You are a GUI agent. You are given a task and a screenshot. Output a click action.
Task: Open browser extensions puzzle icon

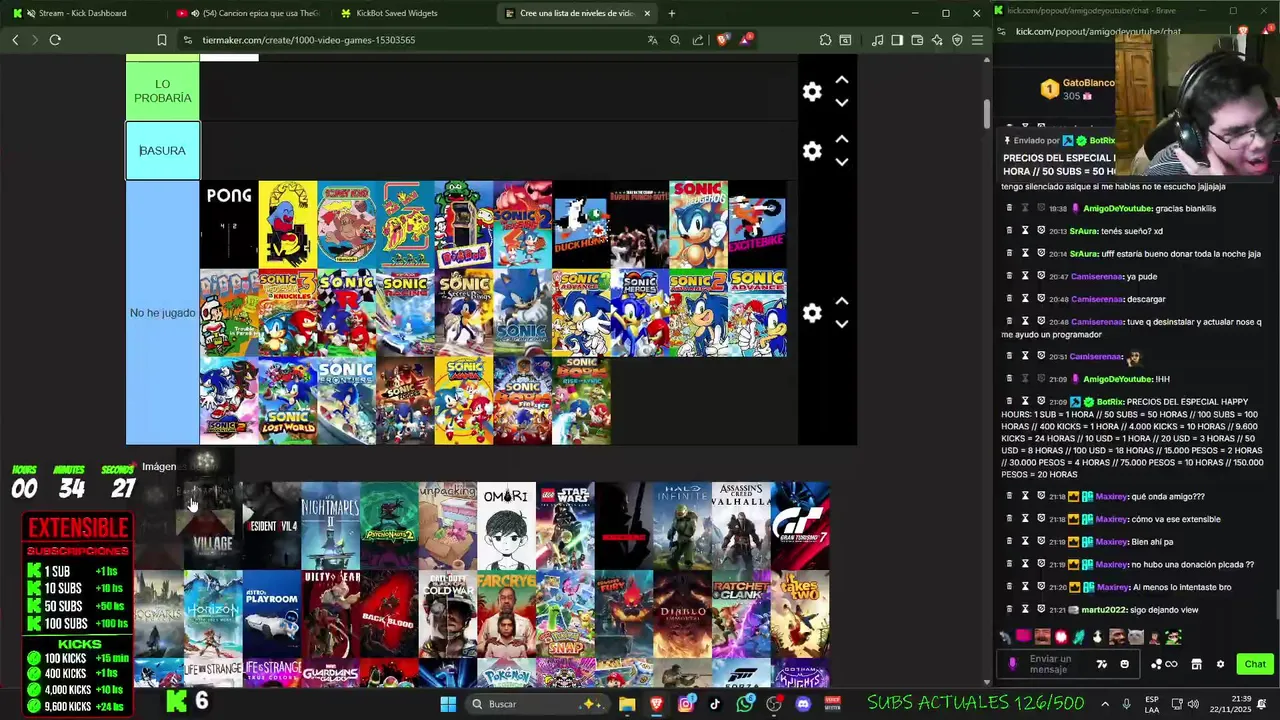click(x=825, y=40)
